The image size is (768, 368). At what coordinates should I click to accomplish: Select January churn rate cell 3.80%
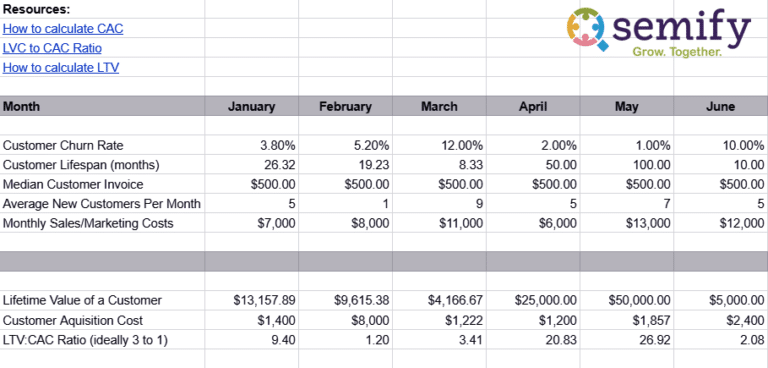252,146
